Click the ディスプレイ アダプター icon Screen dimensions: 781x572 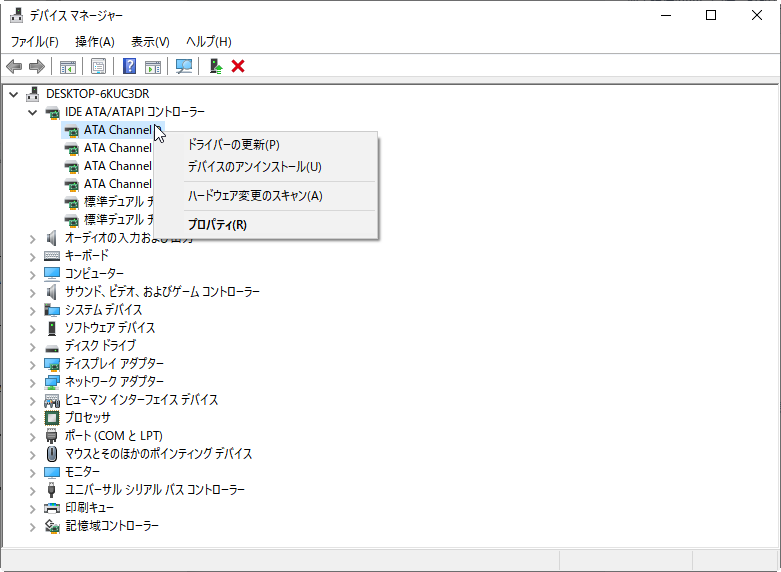[52, 364]
